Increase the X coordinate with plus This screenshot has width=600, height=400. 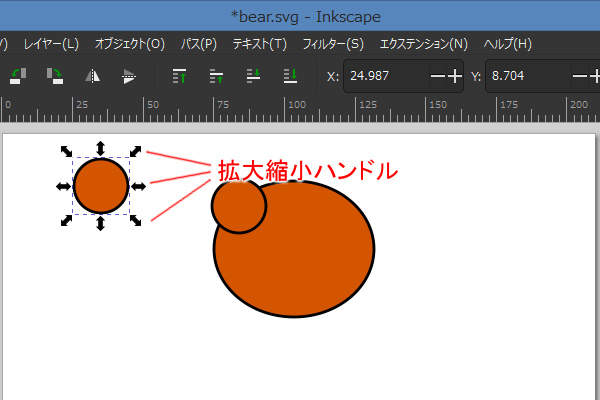click(455, 76)
